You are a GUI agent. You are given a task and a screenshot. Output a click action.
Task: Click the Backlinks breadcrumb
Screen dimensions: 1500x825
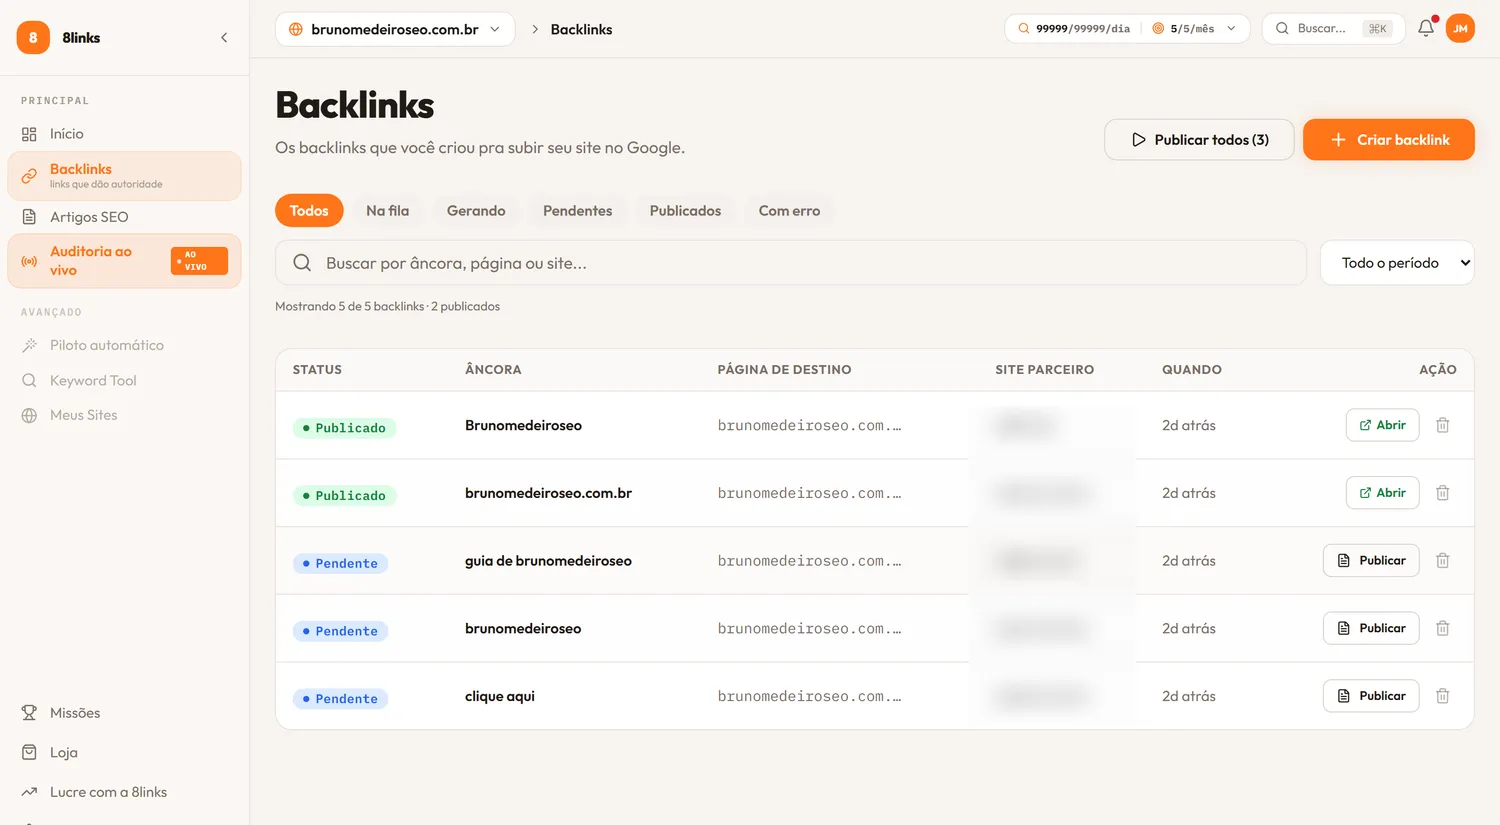[x=581, y=29]
